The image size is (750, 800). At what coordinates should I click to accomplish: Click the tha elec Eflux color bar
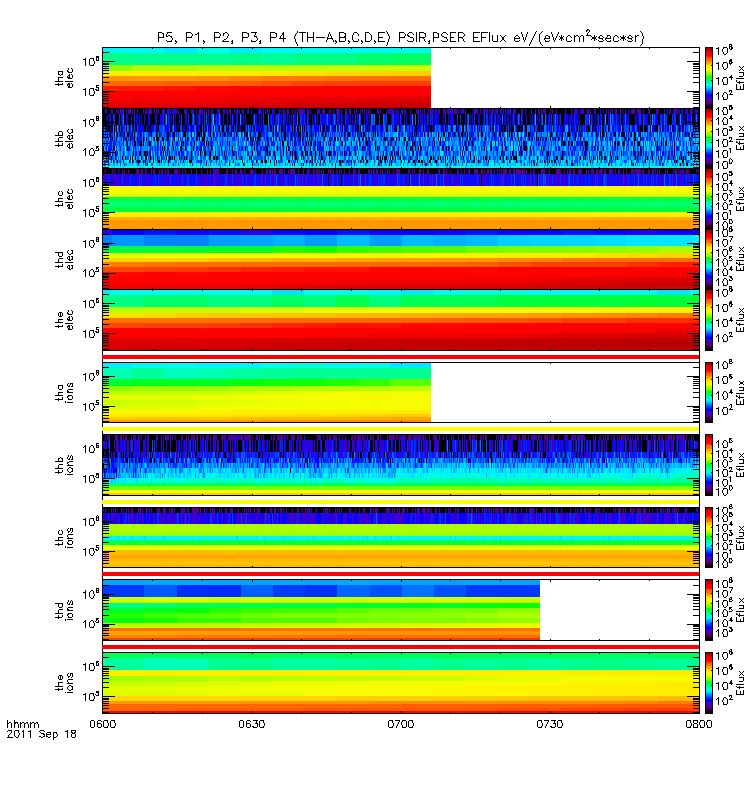click(x=709, y=78)
